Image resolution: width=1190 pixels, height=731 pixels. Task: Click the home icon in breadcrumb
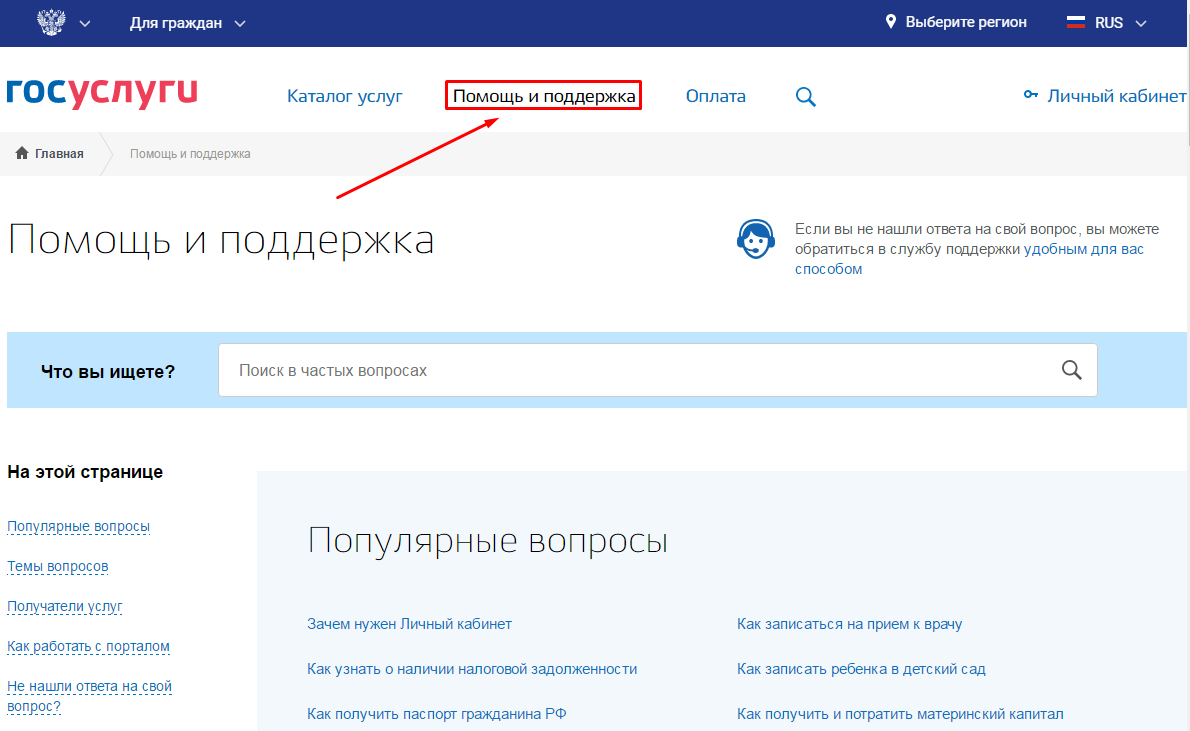(x=21, y=154)
